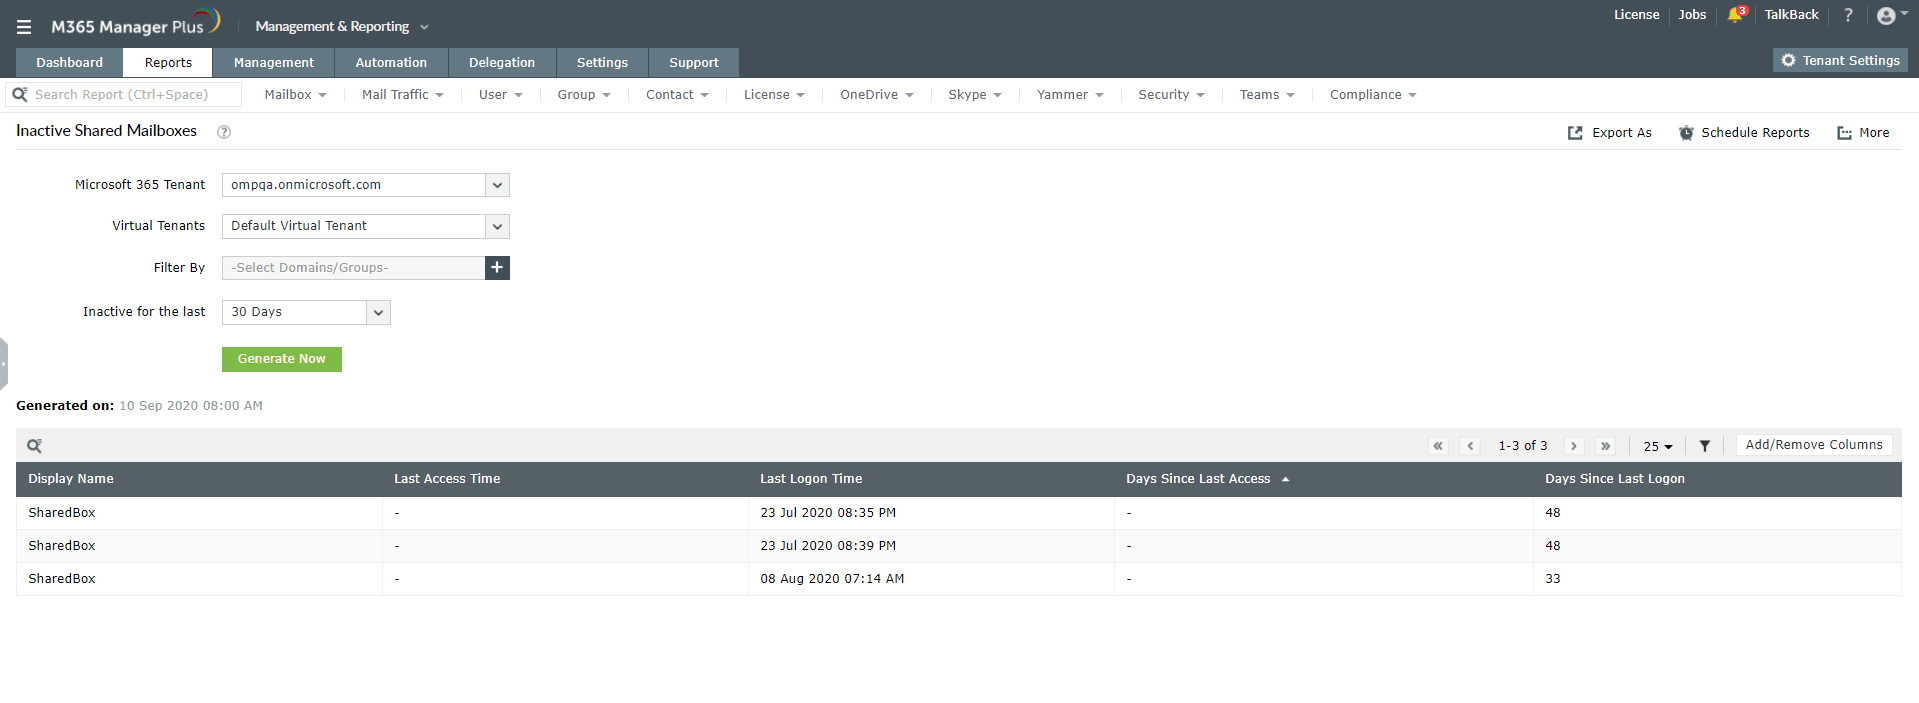Screen dimensions: 1919x703
Task: Open the Support tab
Action: [694, 62]
